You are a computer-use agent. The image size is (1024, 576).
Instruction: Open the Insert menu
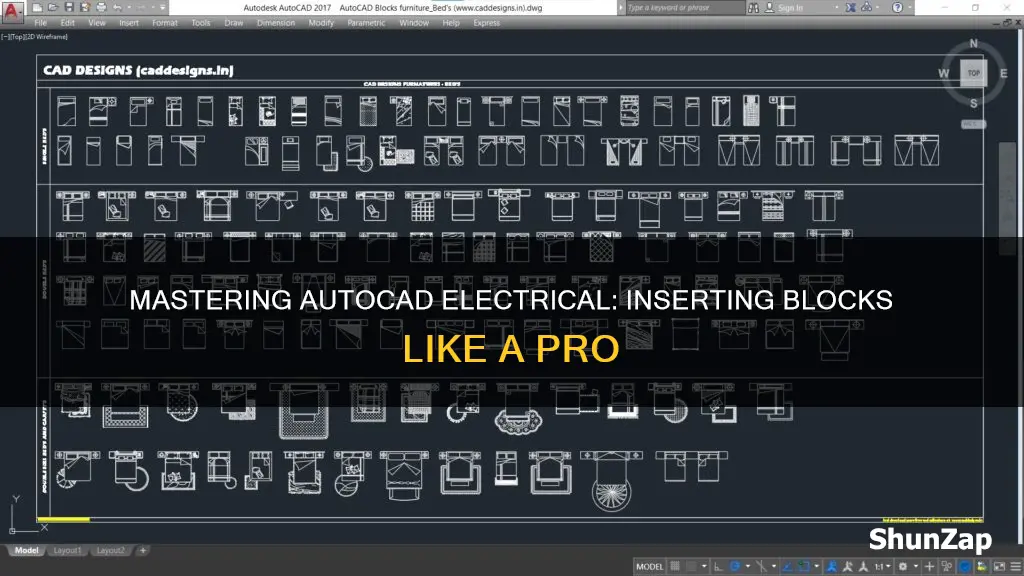coord(129,23)
